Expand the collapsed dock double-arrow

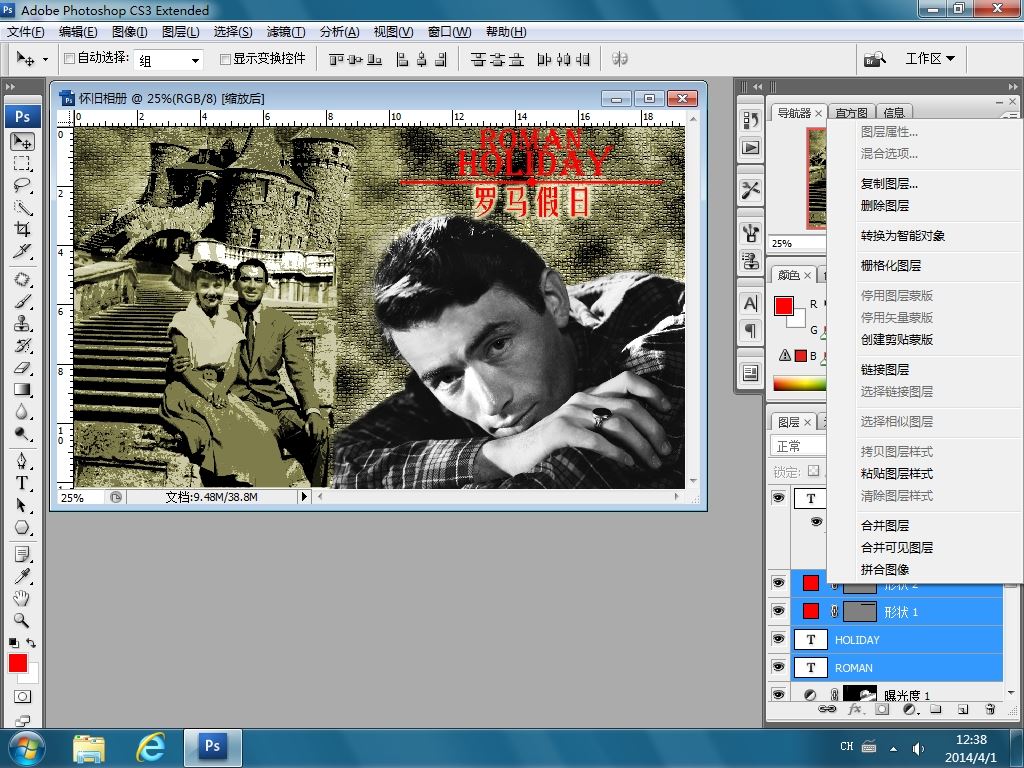click(758, 86)
